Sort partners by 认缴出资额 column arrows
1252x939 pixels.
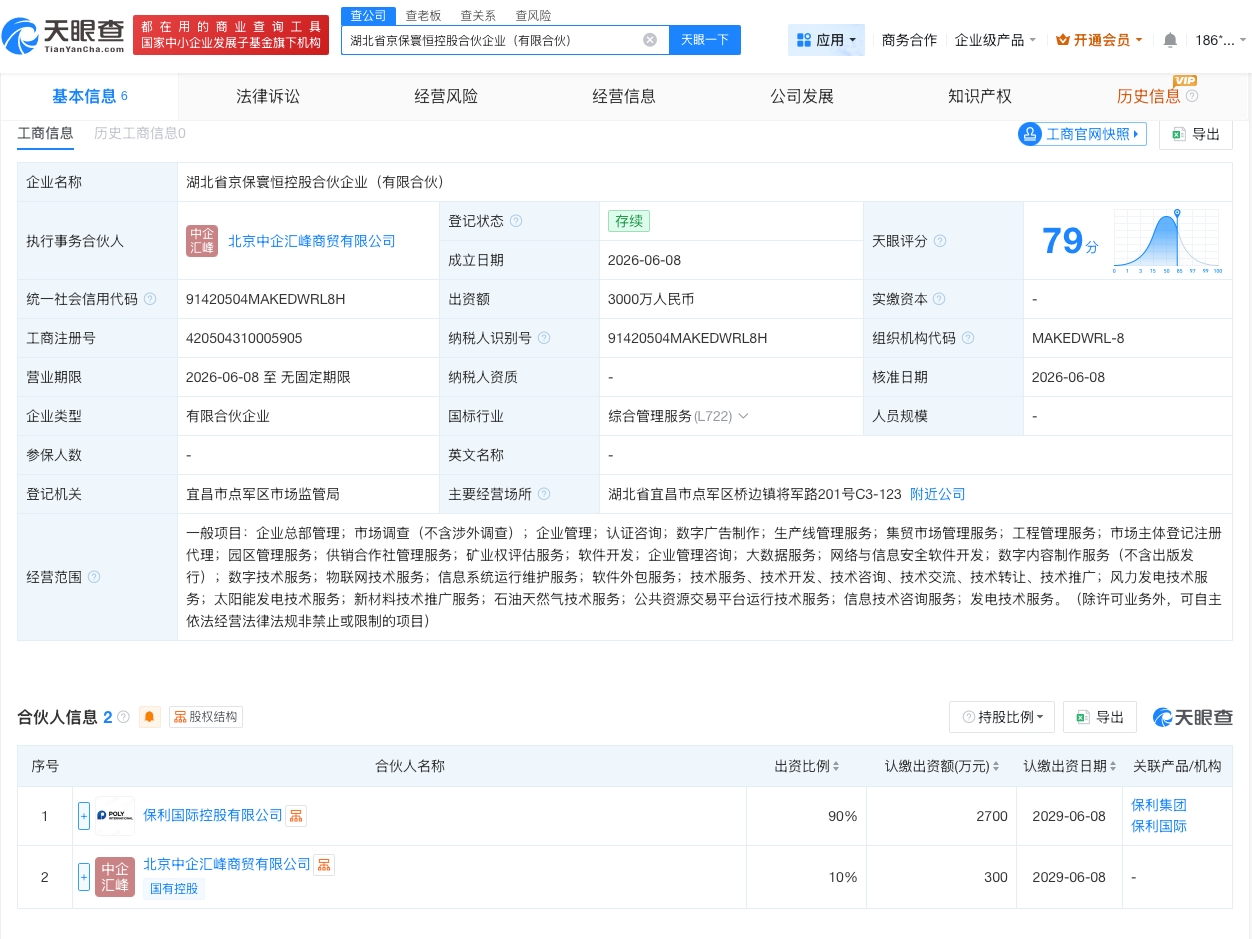pos(996,766)
